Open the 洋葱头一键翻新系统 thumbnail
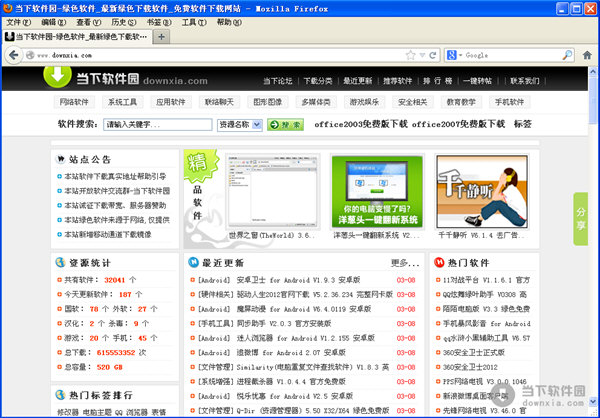 [377, 192]
